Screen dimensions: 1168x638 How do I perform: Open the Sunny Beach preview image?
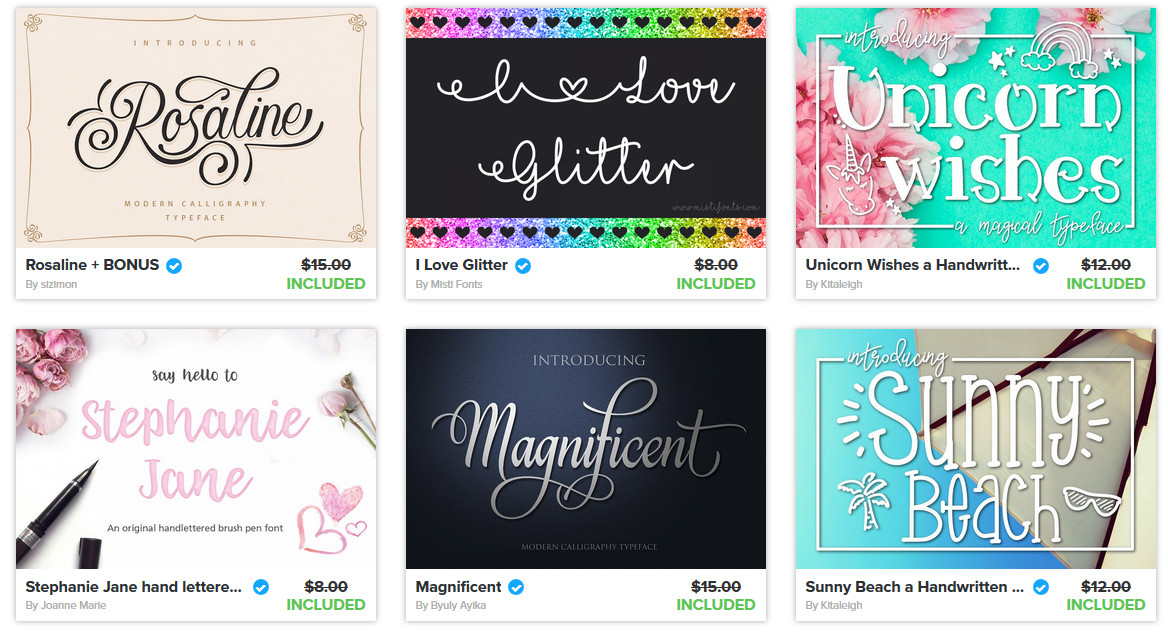tap(976, 449)
